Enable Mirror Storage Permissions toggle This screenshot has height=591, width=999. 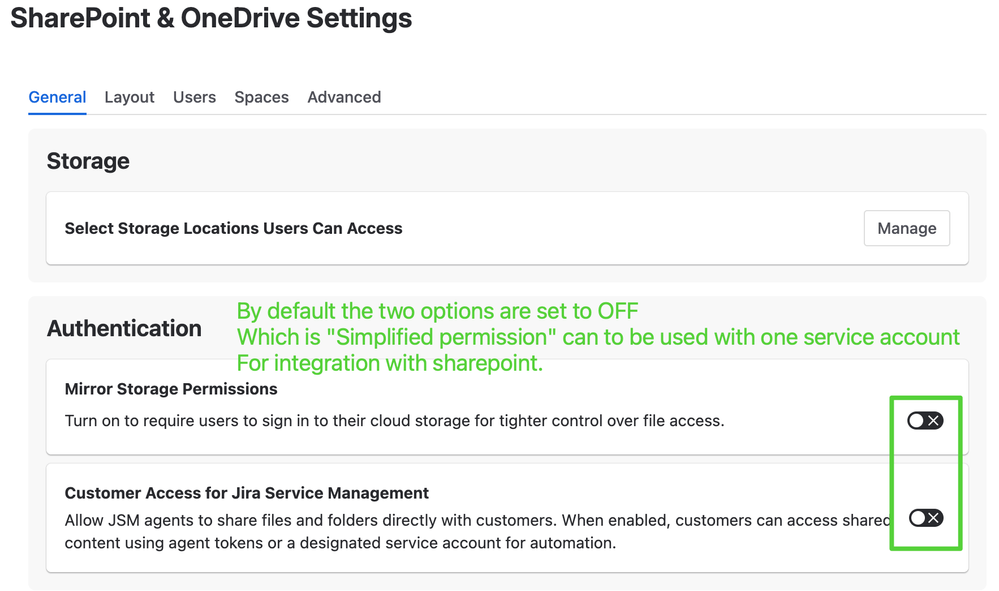pos(925,420)
